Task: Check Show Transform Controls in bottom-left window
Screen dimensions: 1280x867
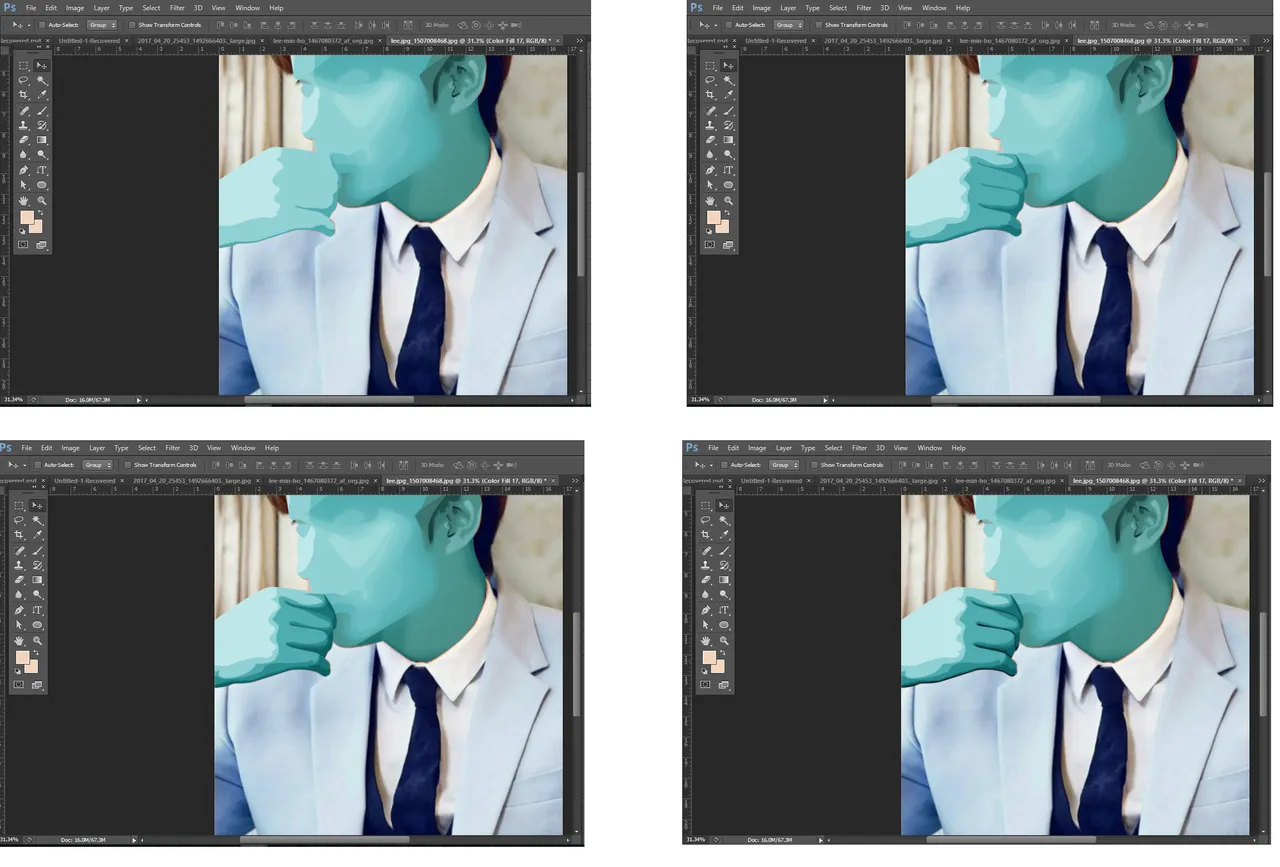Action: [128, 465]
